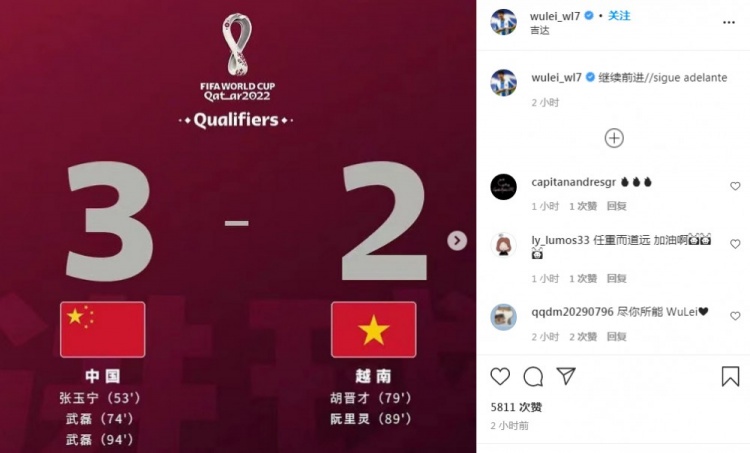Share the post via paper plane icon
The height and width of the screenshot is (453, 750).
click(566, 376)
